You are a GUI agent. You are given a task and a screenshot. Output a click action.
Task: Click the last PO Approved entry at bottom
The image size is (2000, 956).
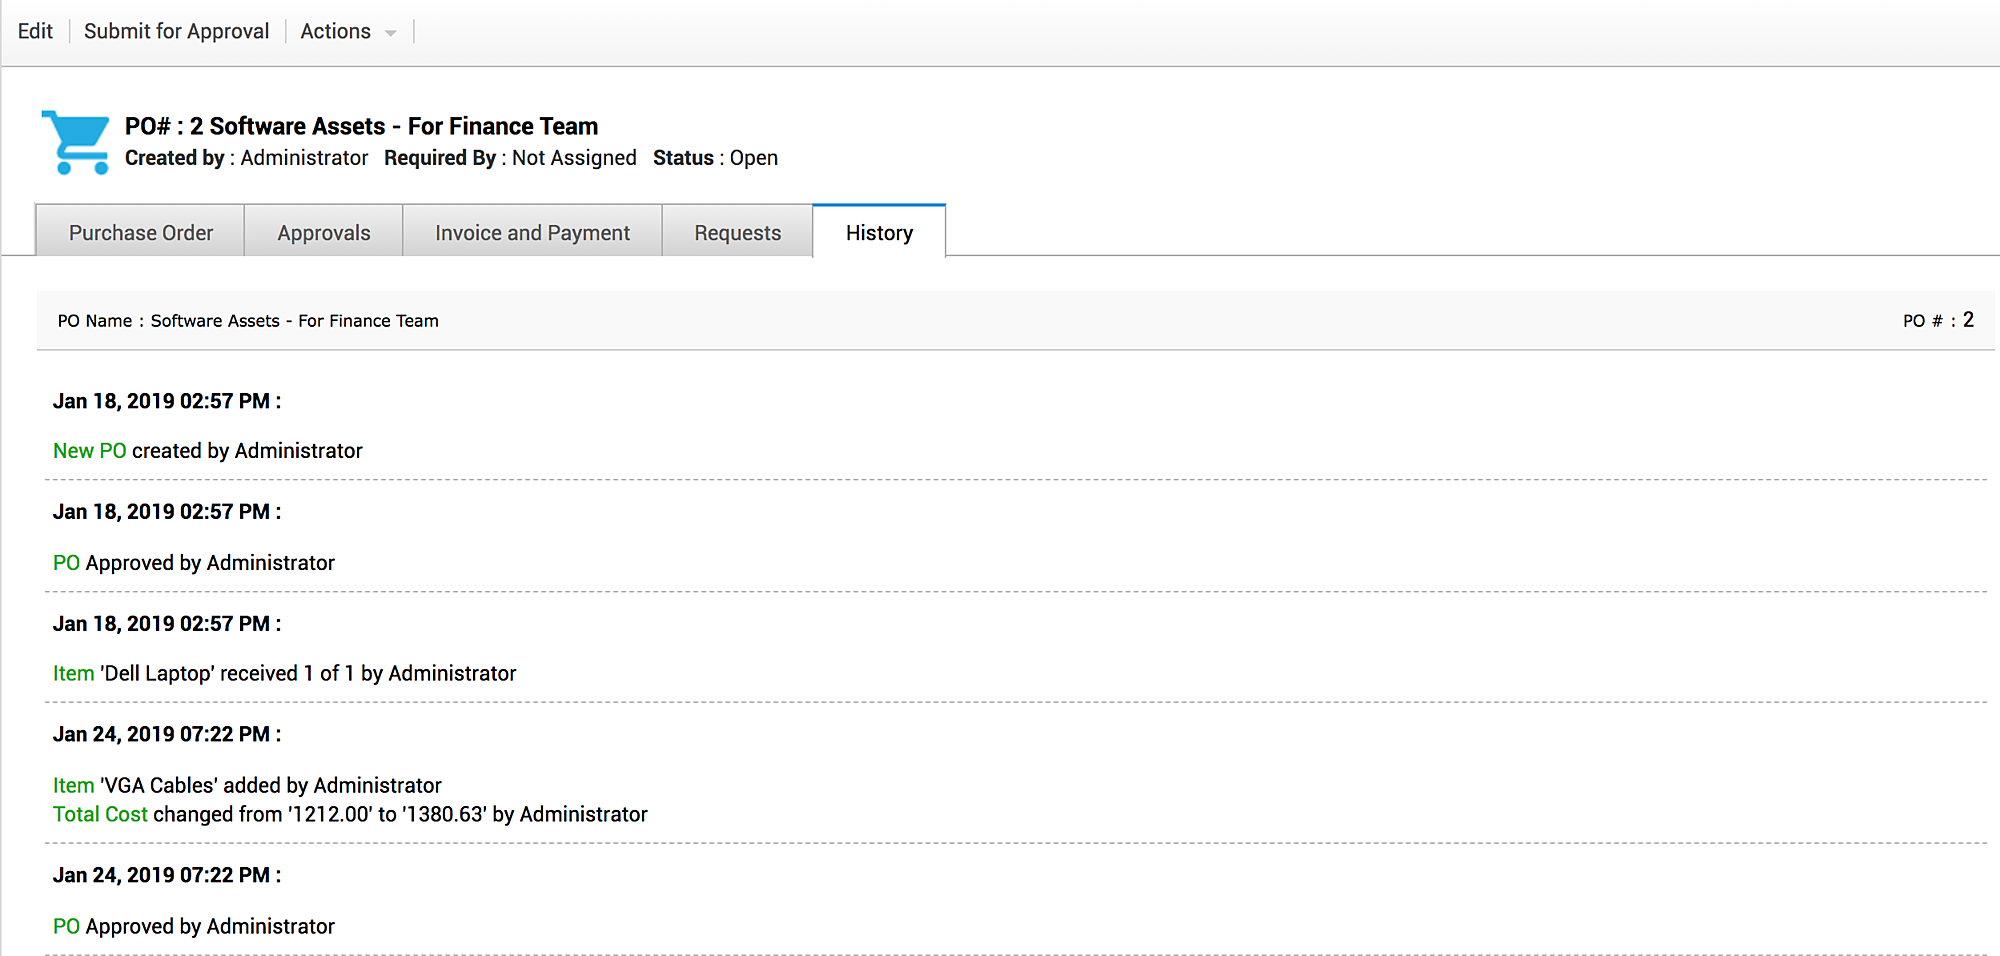click(x=194, y=926)
